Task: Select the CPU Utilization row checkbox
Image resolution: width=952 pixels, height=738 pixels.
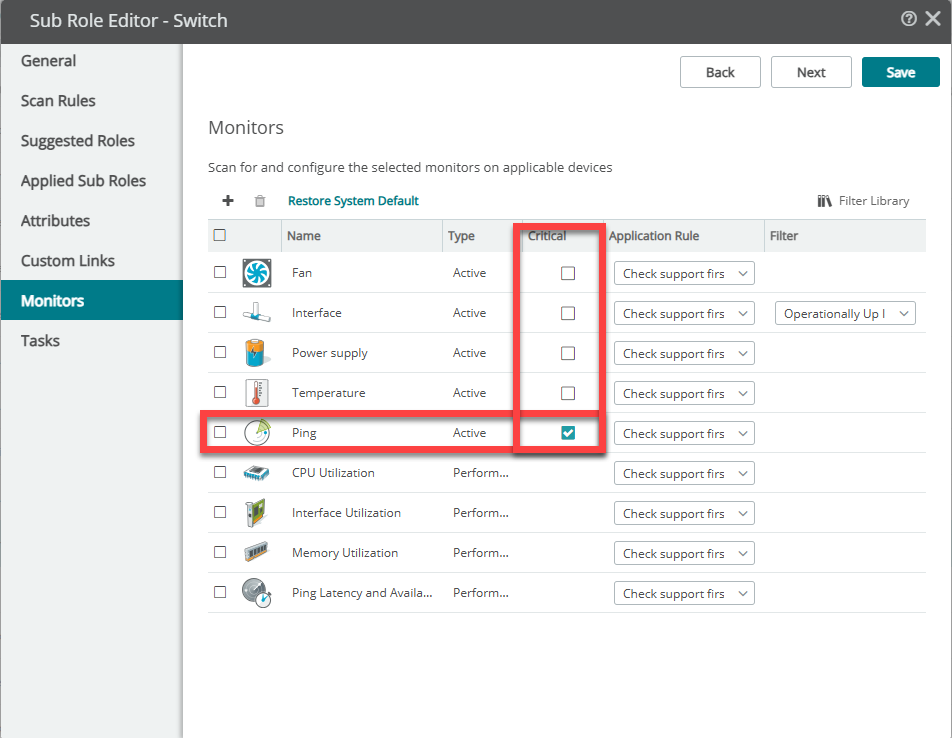Action: click(220, 472)
